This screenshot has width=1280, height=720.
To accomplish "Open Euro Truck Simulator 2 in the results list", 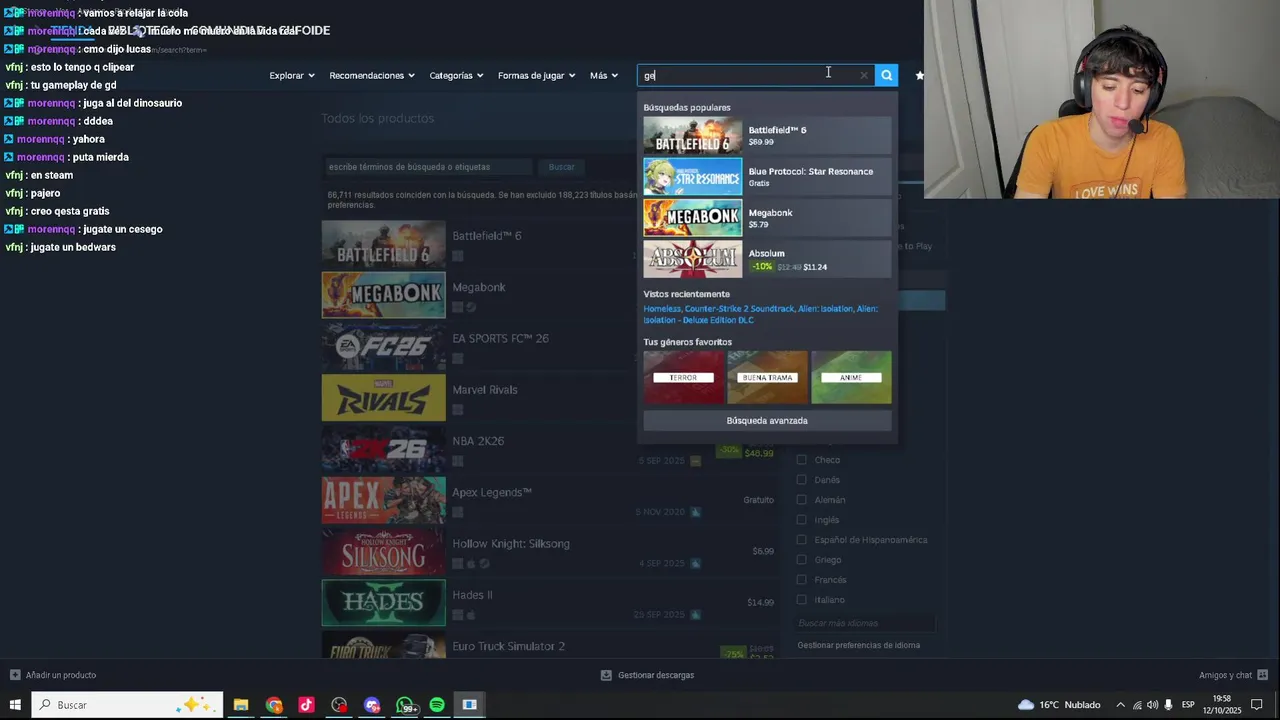I will click(548, 645).
